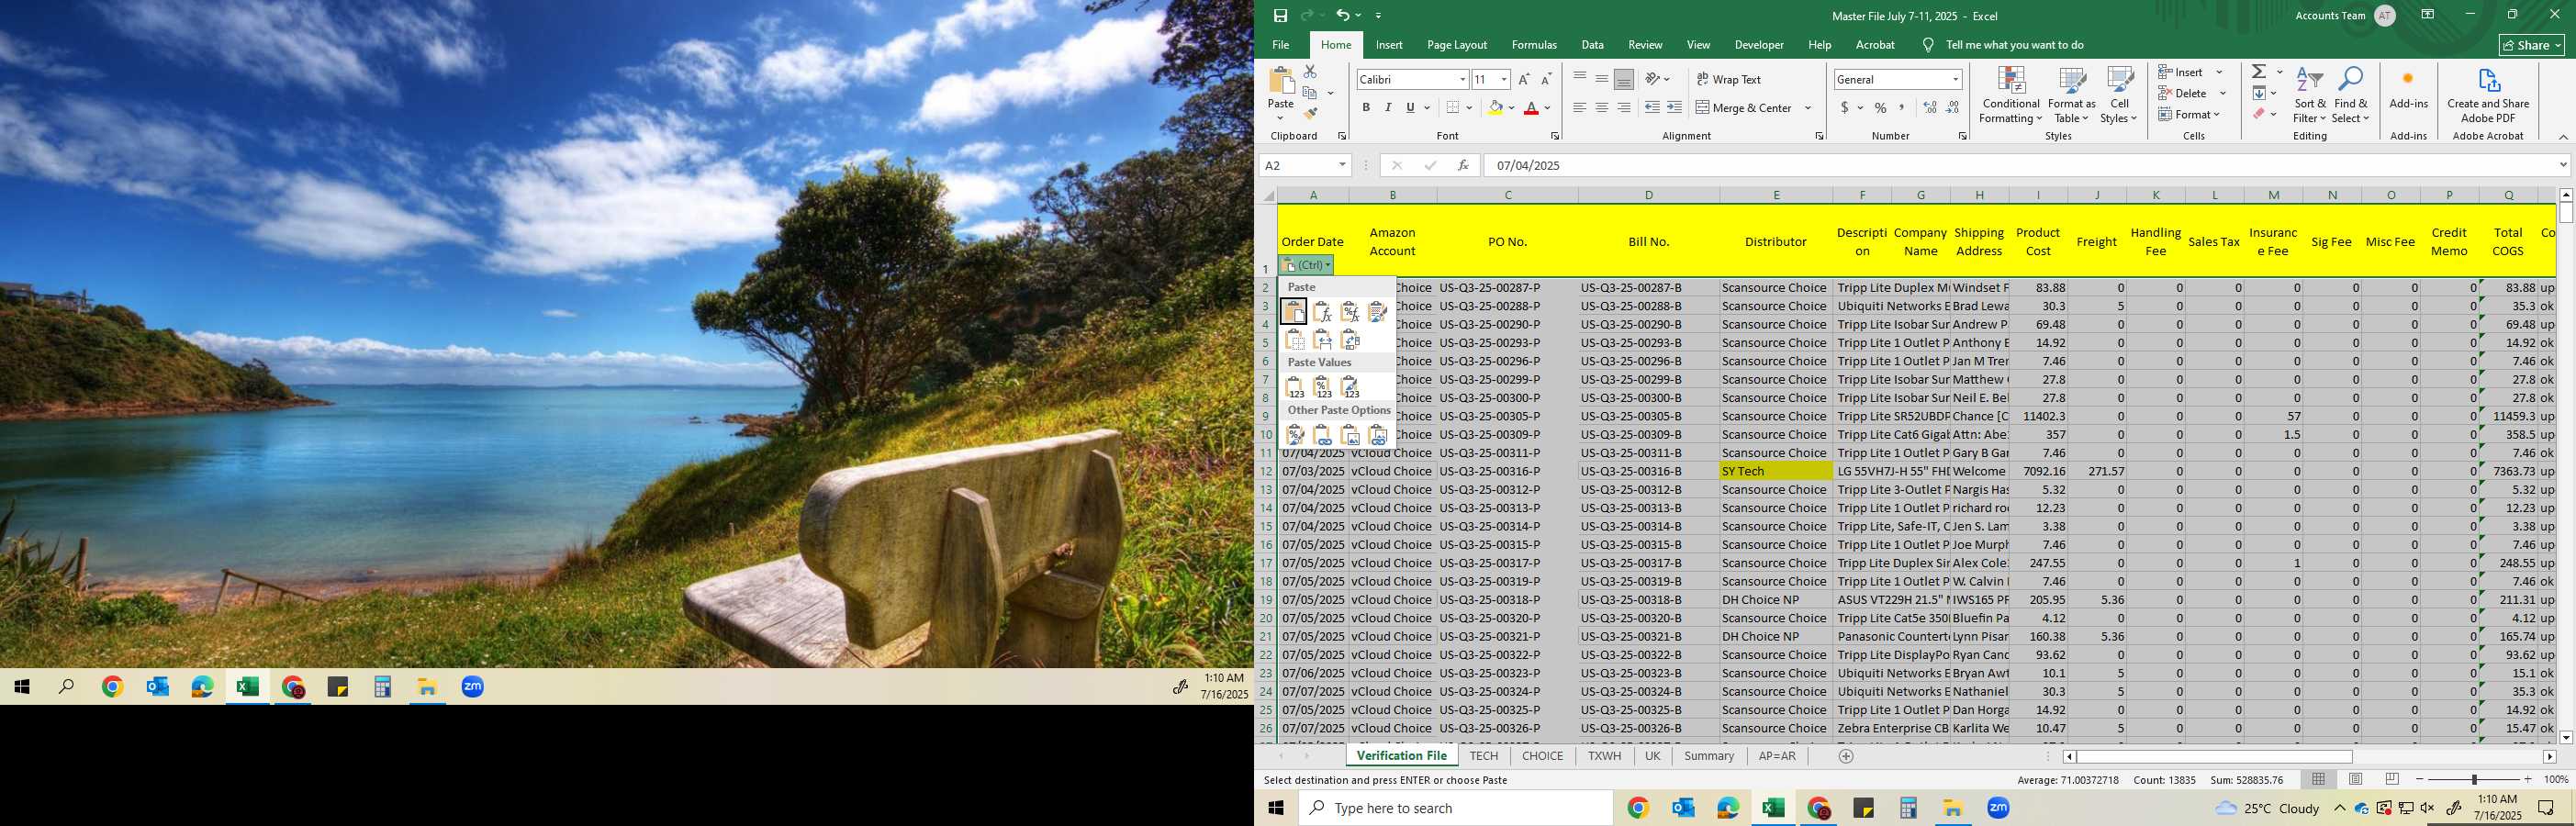Open the Paste Options (Ctrl) dropdown
The height and width of the screenshot is (826, 2576).
point(1306,265)
